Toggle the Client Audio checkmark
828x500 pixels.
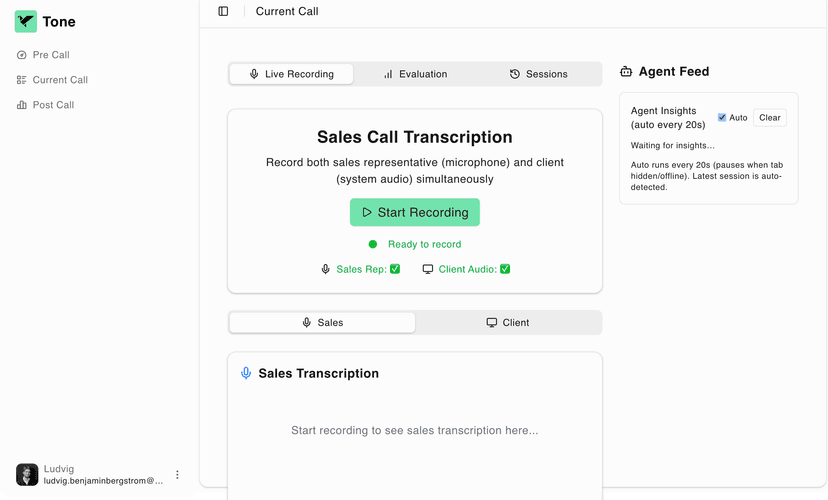(505, 269)
